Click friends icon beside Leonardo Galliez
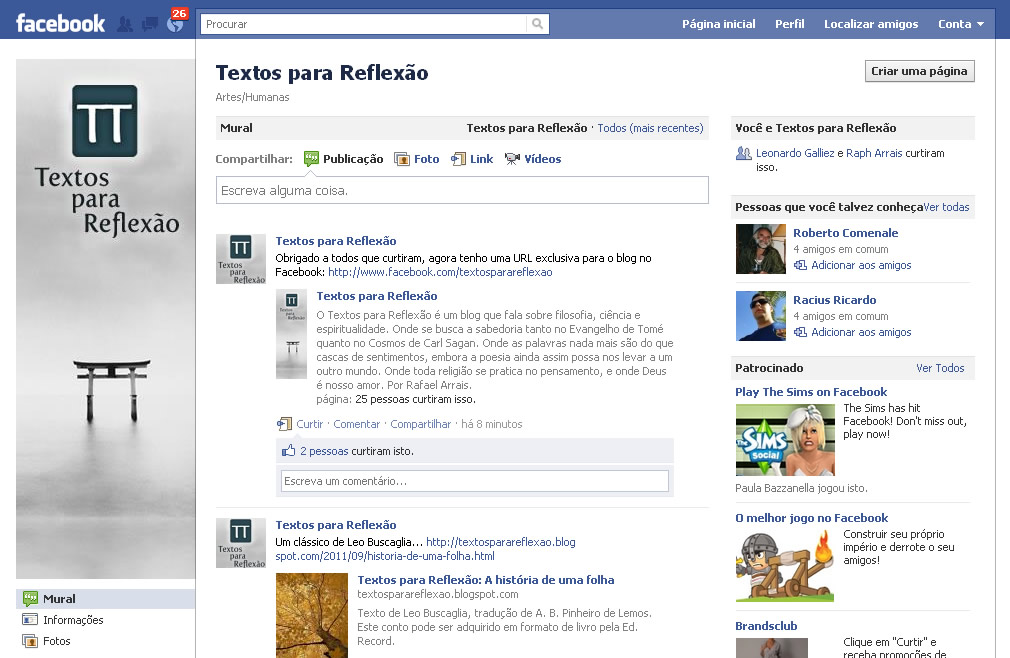 [743, 153]
